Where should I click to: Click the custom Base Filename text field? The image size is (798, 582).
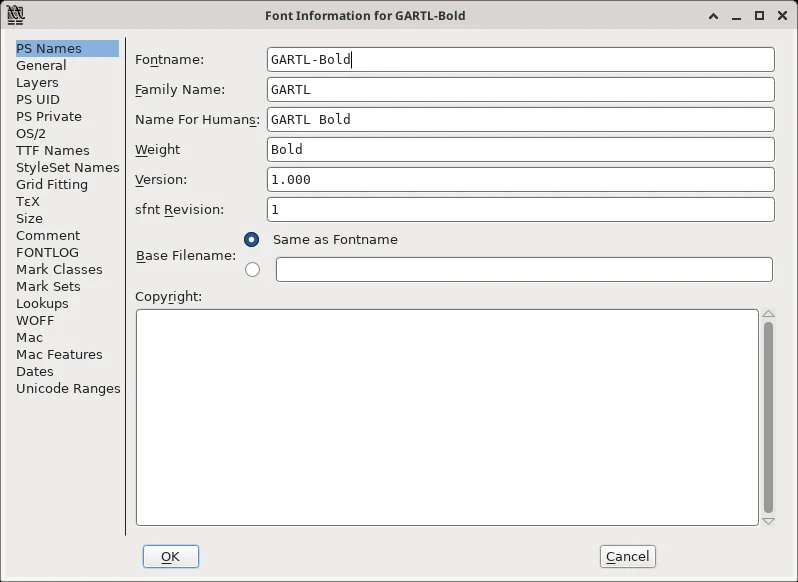(x=524, y=270)
